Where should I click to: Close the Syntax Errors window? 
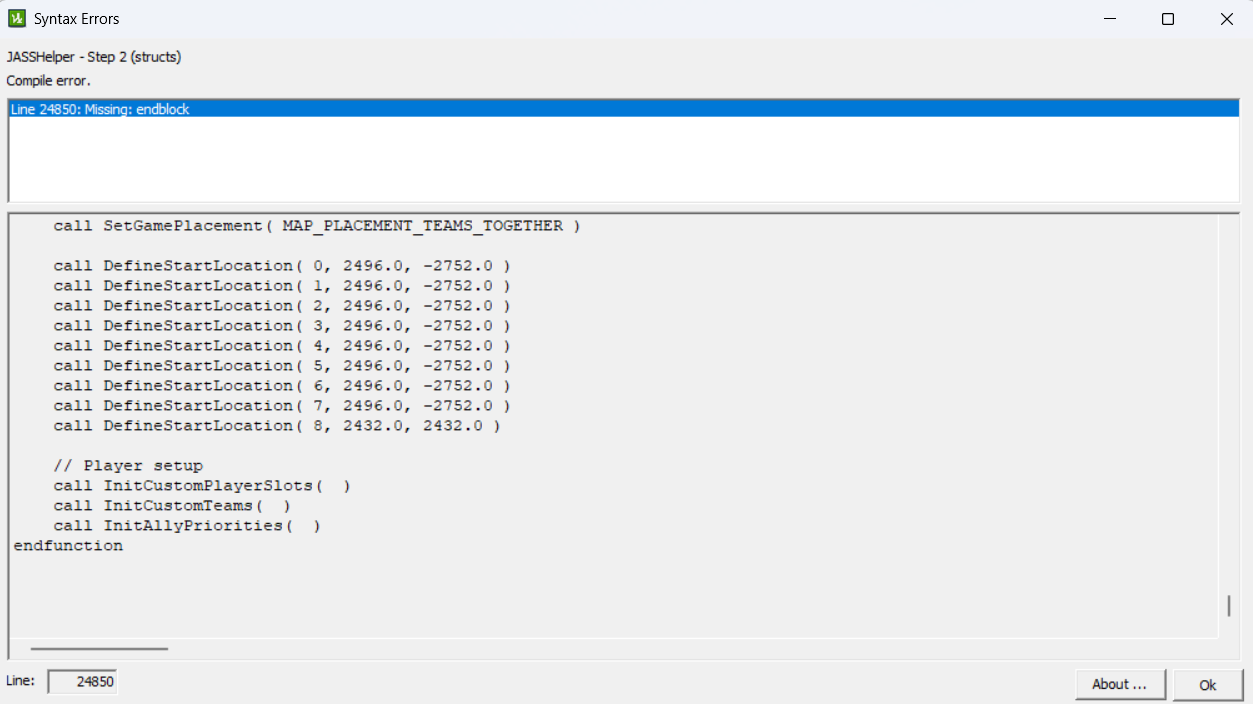click(1226, 19)
